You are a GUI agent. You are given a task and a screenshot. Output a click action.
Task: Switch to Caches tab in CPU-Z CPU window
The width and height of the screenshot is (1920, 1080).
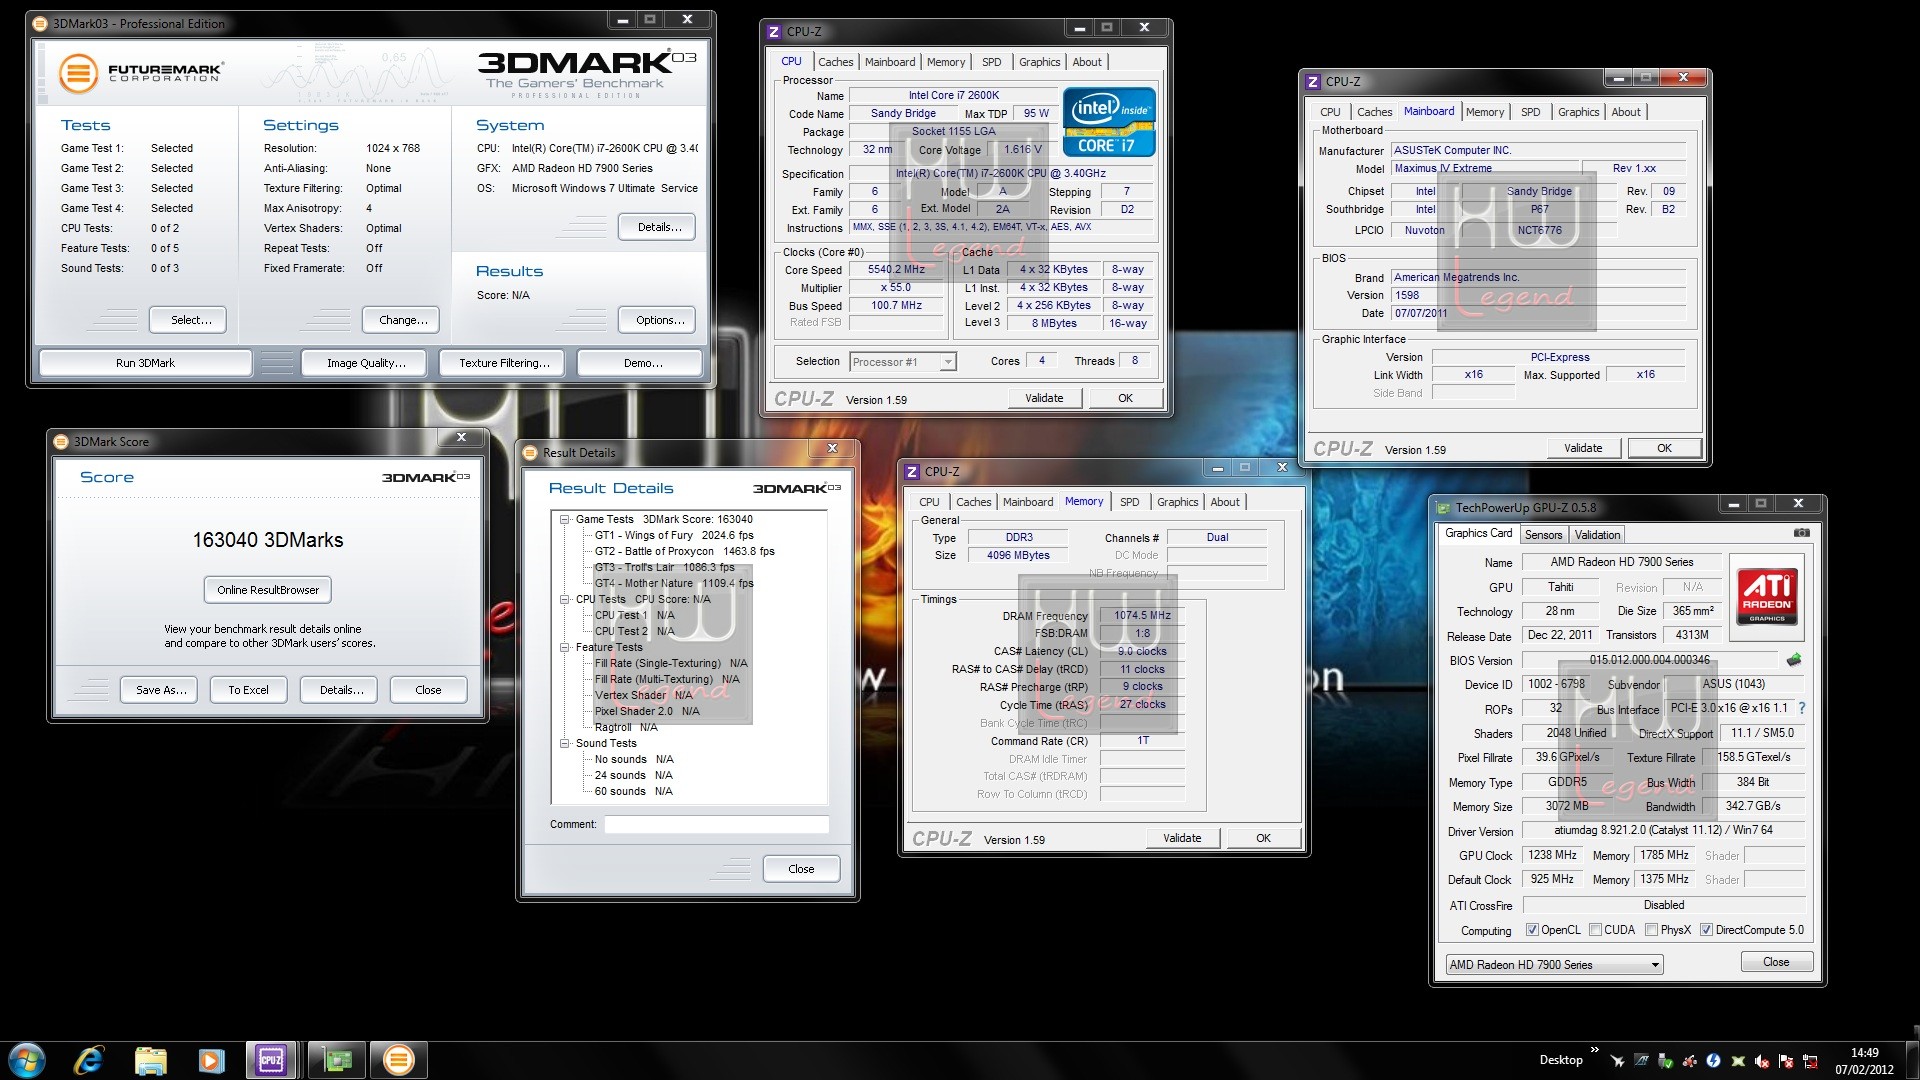836,62
